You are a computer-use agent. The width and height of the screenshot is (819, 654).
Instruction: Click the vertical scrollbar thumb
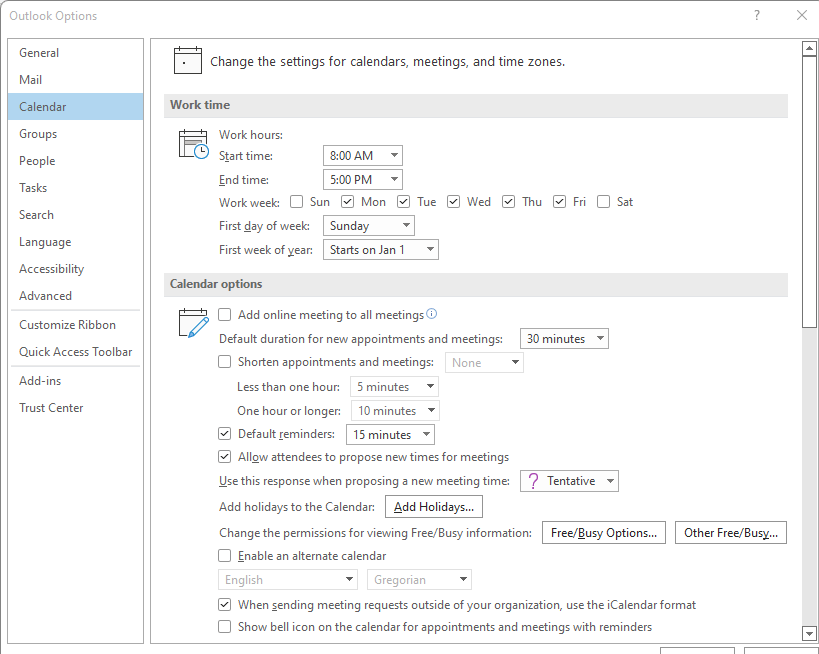(809, 192)
